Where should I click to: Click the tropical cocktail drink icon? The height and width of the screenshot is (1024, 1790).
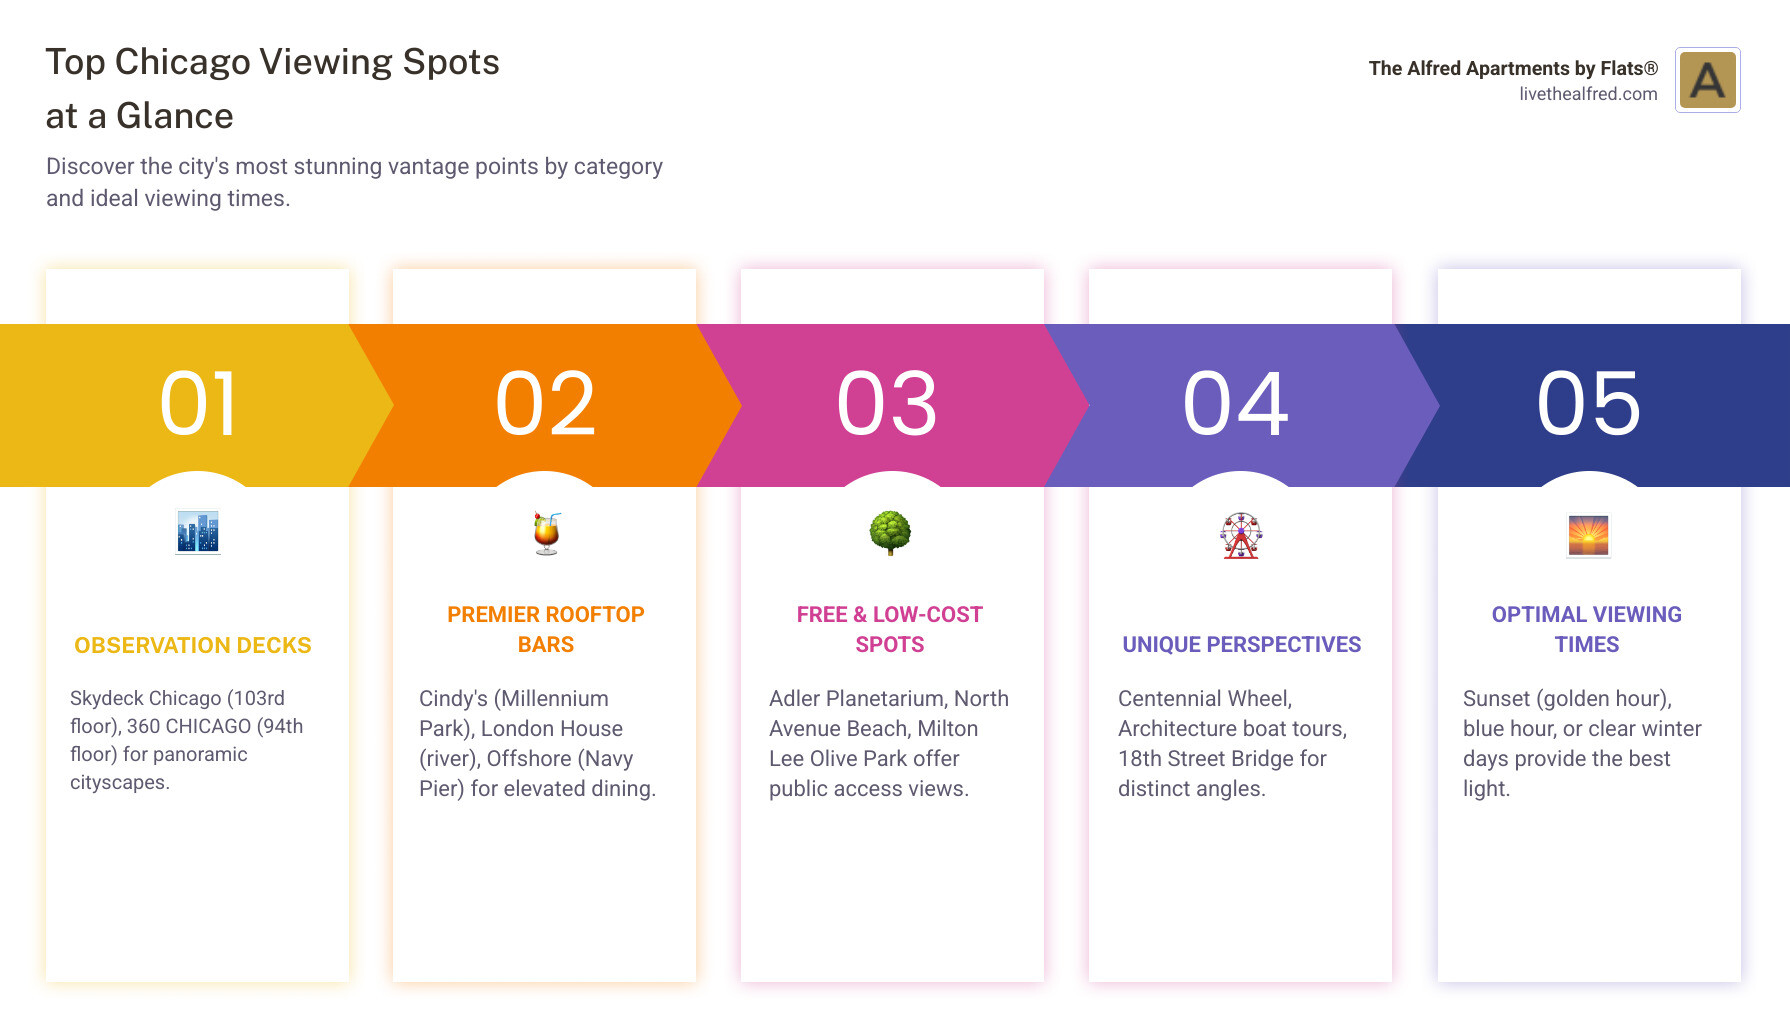pos(546,533)
